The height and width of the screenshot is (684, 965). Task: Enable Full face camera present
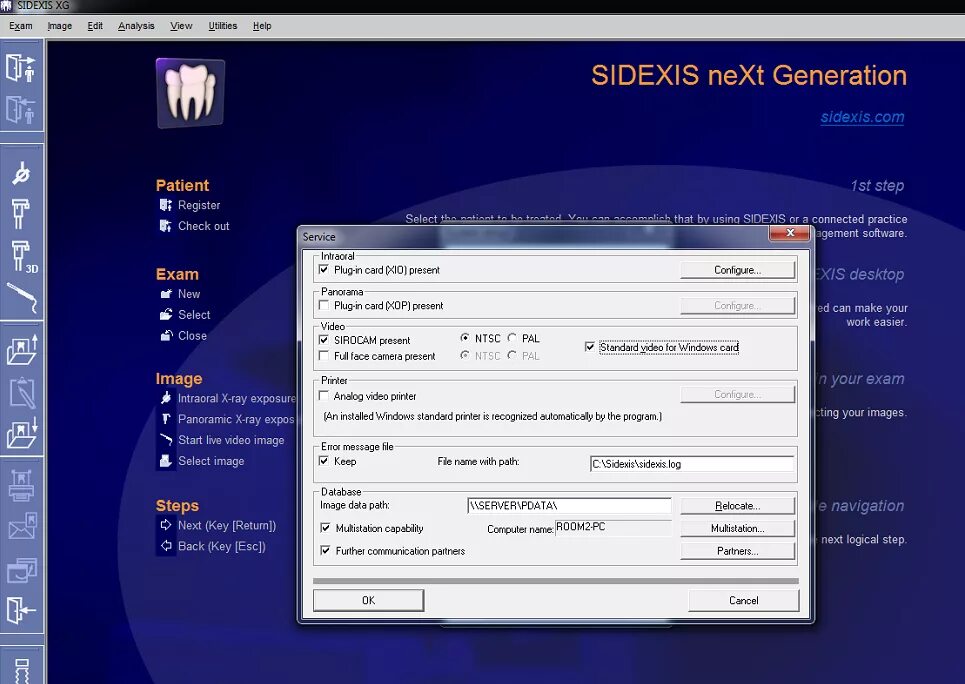[324, 356]
